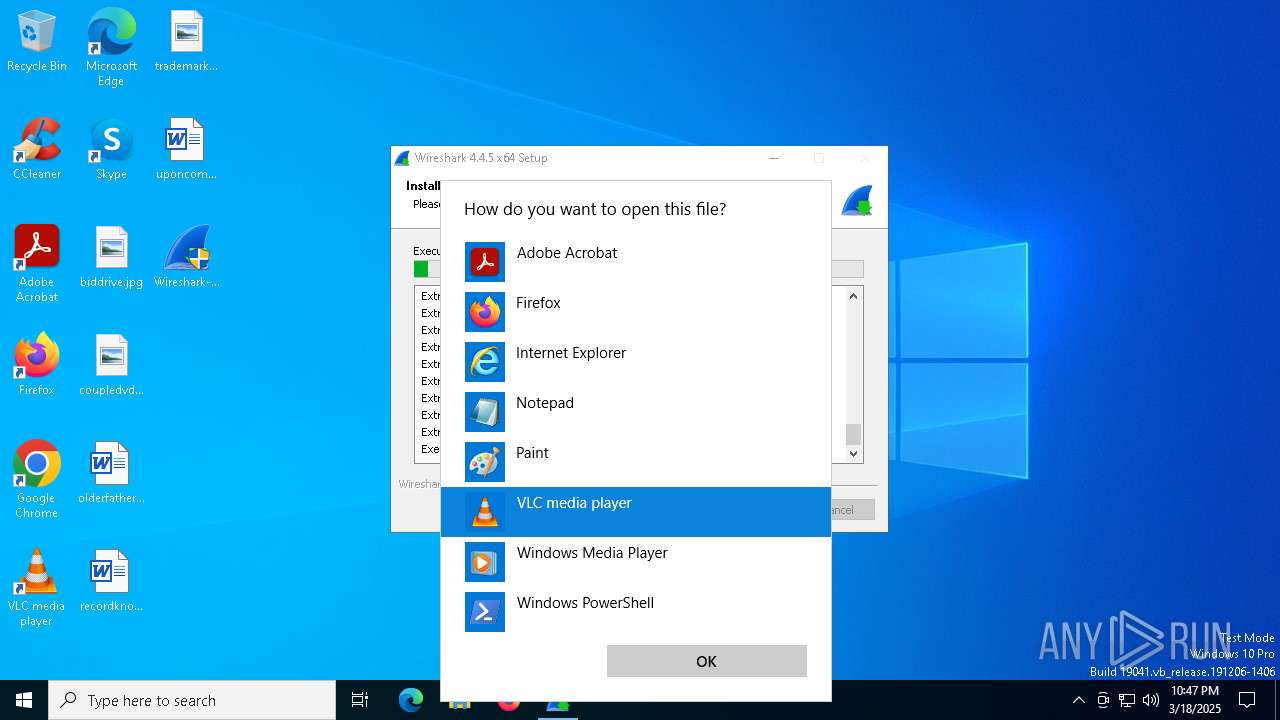Click the scrollbar thumb in Wireshark Setup log

(x=853, y=434)
